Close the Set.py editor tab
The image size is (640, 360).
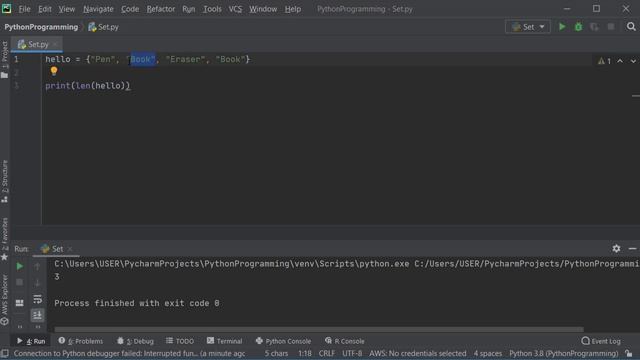[x=56, y=44]
